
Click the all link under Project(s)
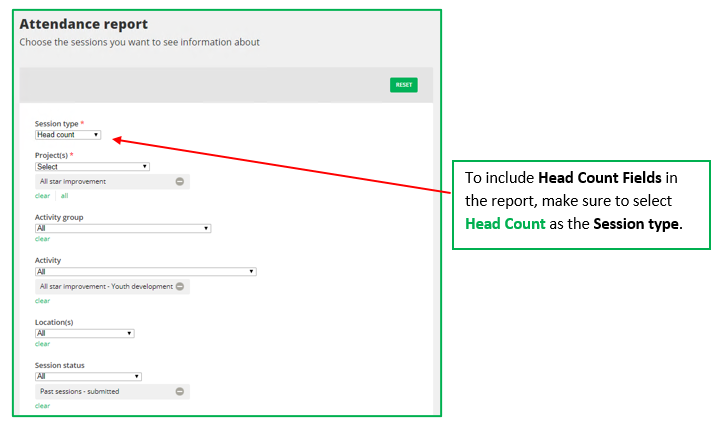pos(65,196)
